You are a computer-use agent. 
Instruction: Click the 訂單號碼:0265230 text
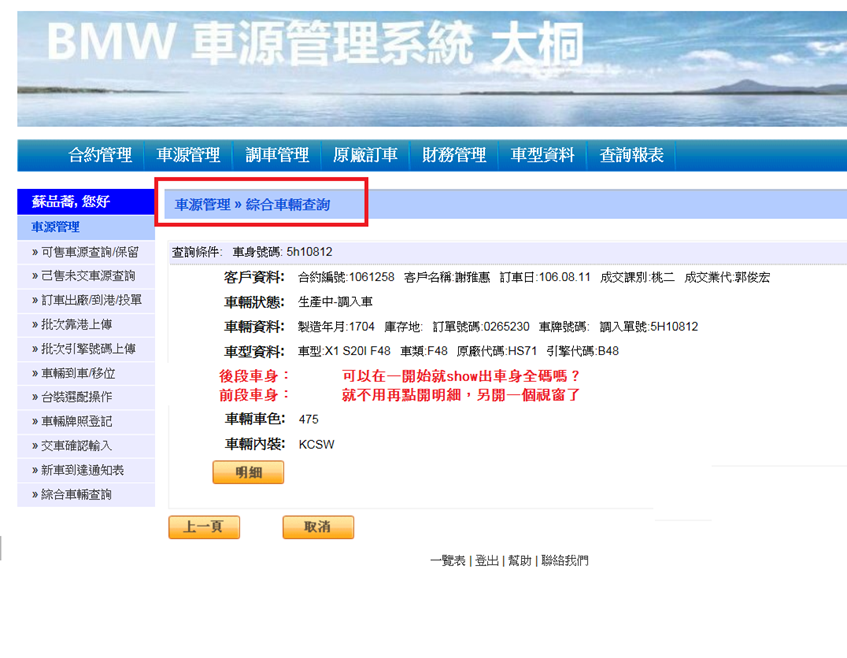[481, 326]
